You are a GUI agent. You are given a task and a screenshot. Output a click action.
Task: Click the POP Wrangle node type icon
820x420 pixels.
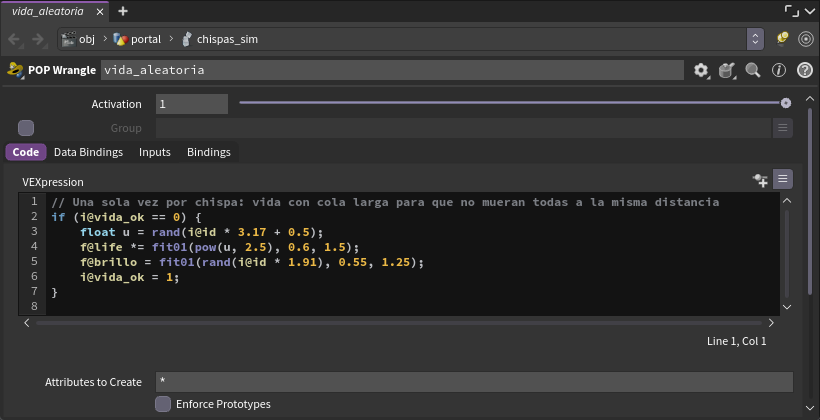point(16,70)
